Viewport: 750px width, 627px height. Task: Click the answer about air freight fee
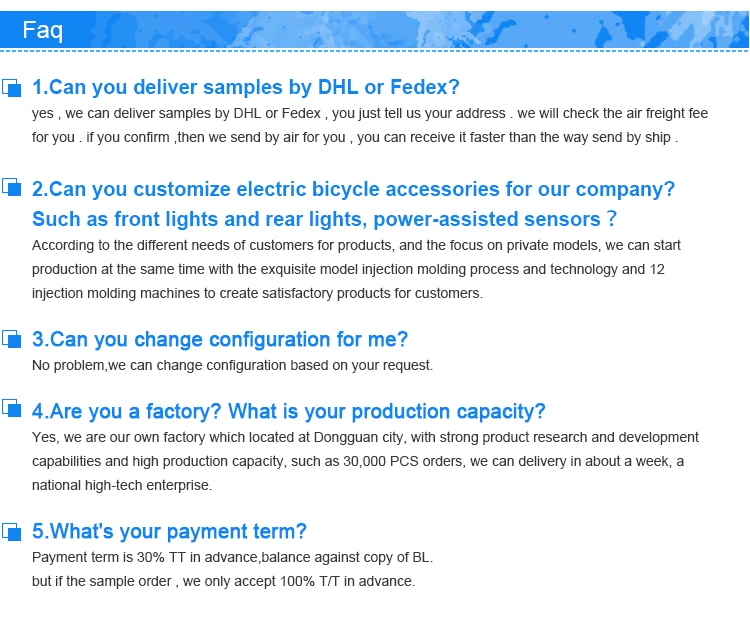(370, 125)
